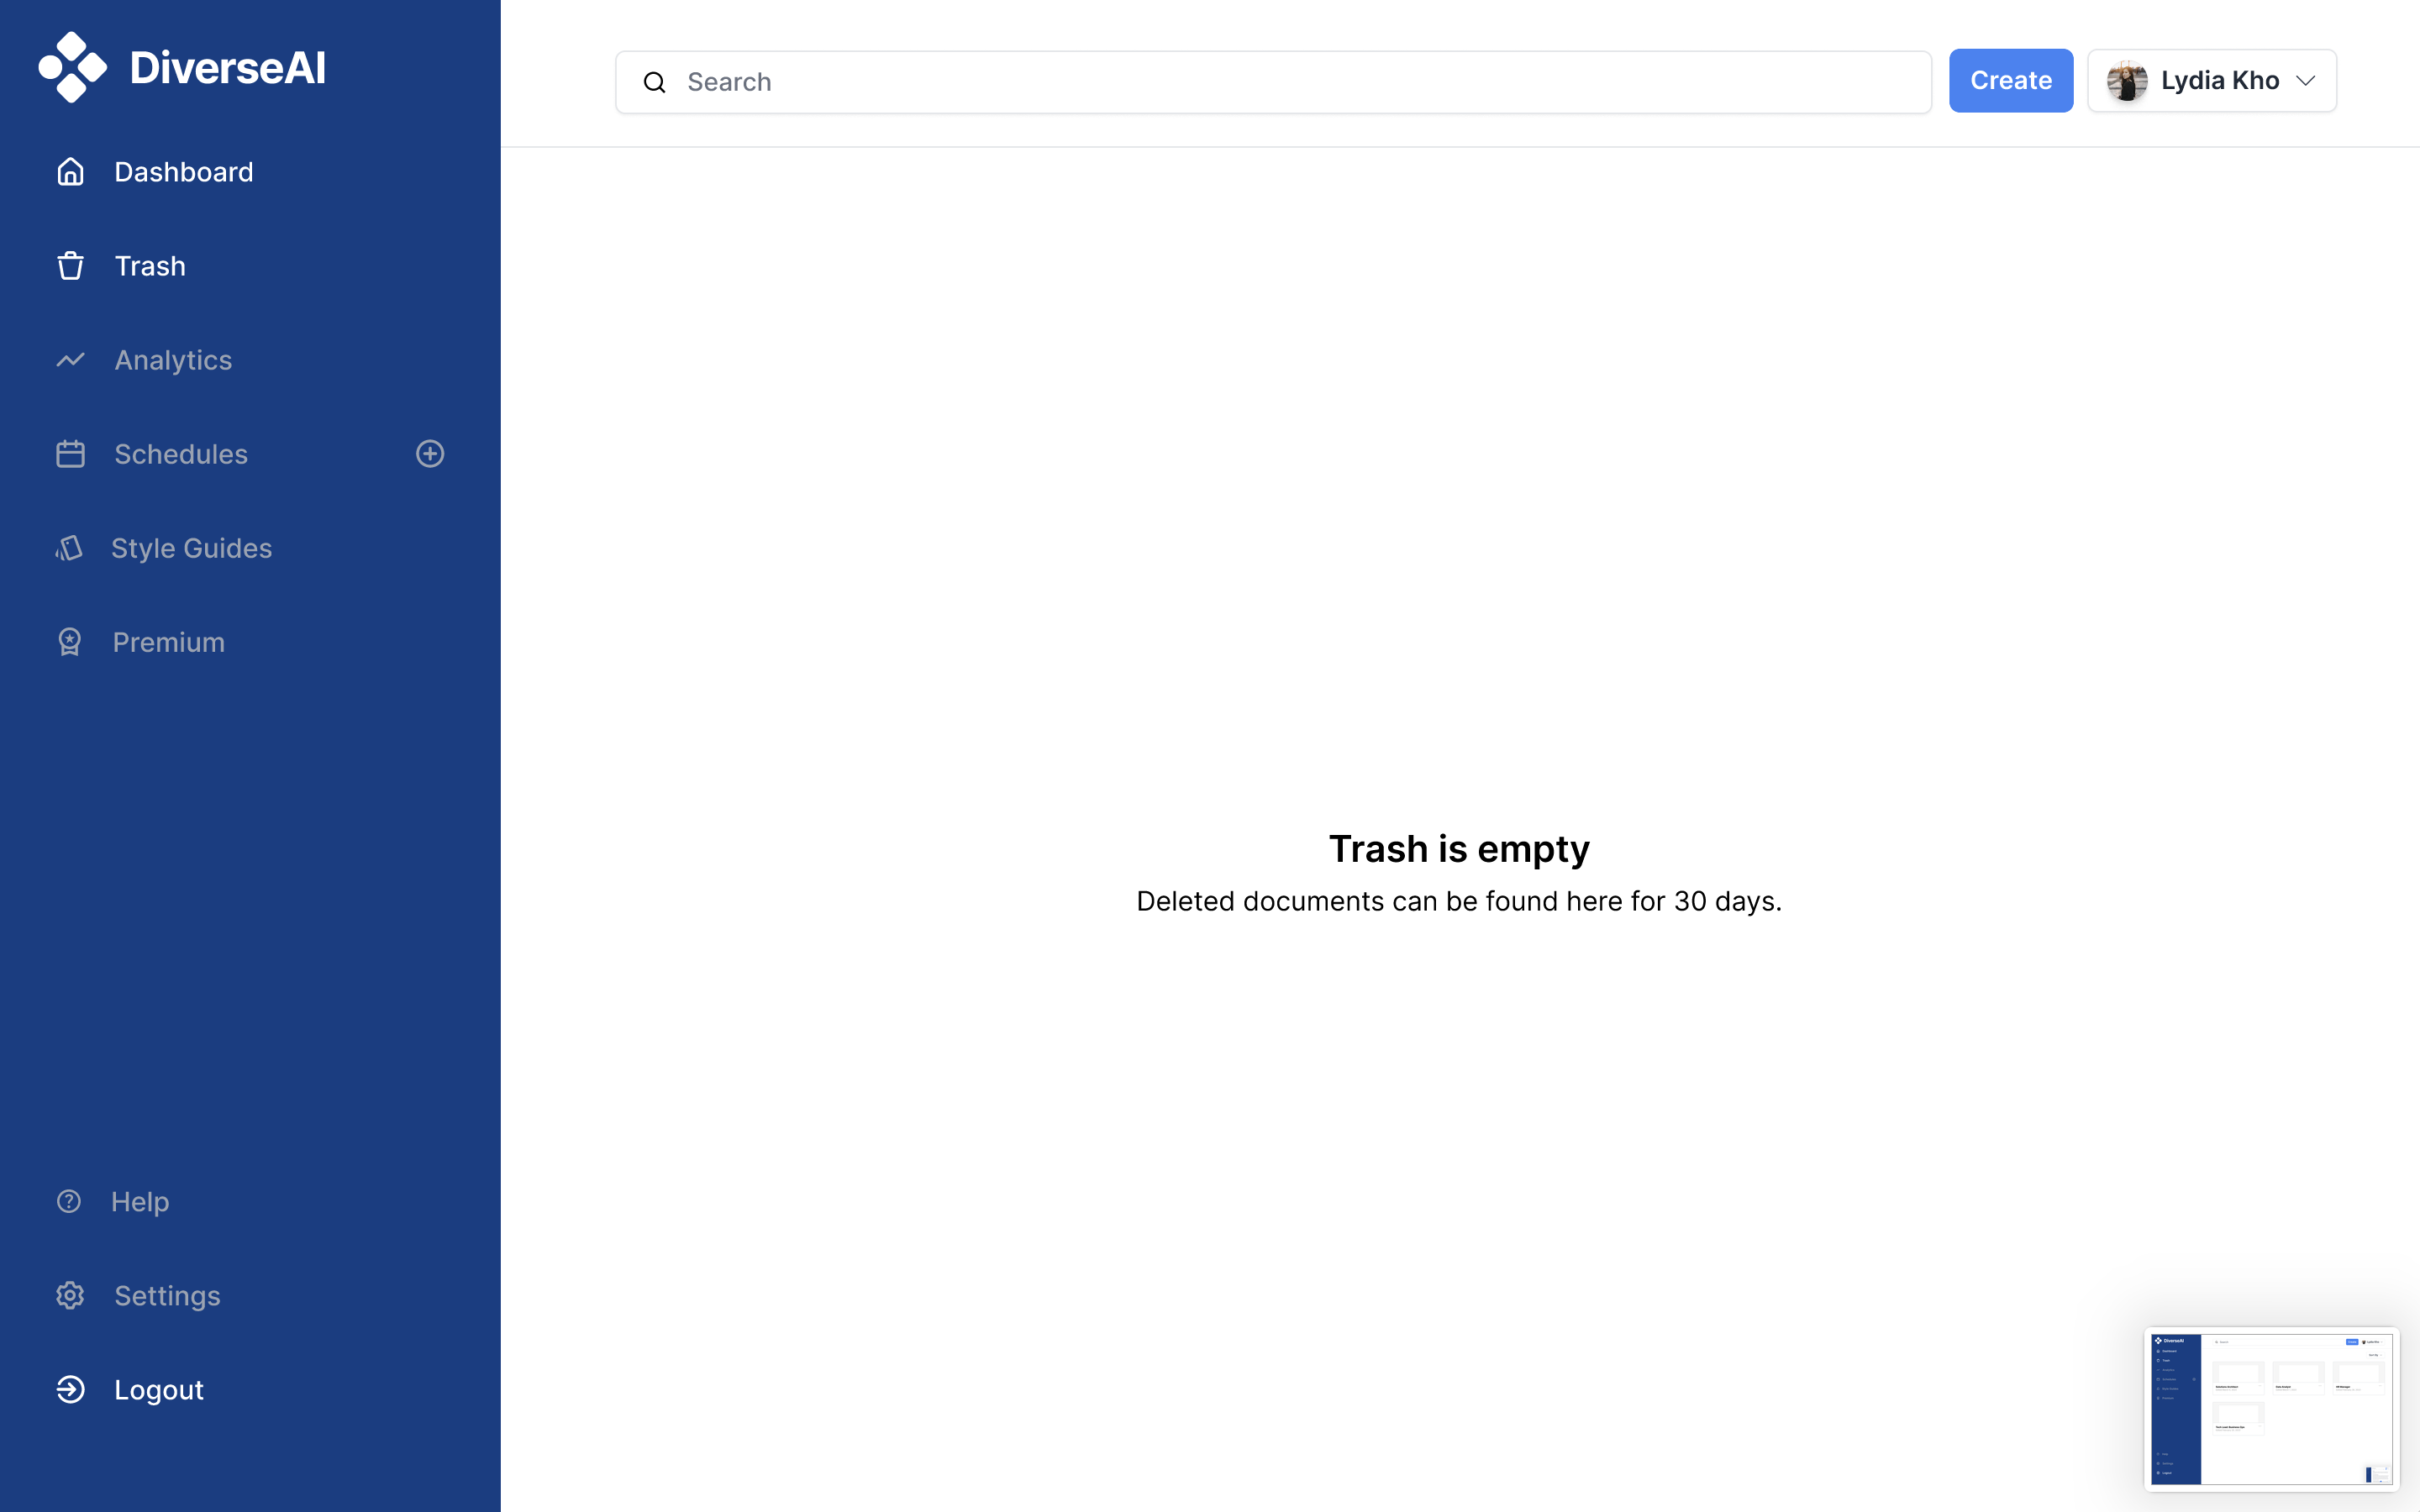Screen dimensions: 2420x1512
Task: Click the Dashboard home icon
Action: point(70,172)
